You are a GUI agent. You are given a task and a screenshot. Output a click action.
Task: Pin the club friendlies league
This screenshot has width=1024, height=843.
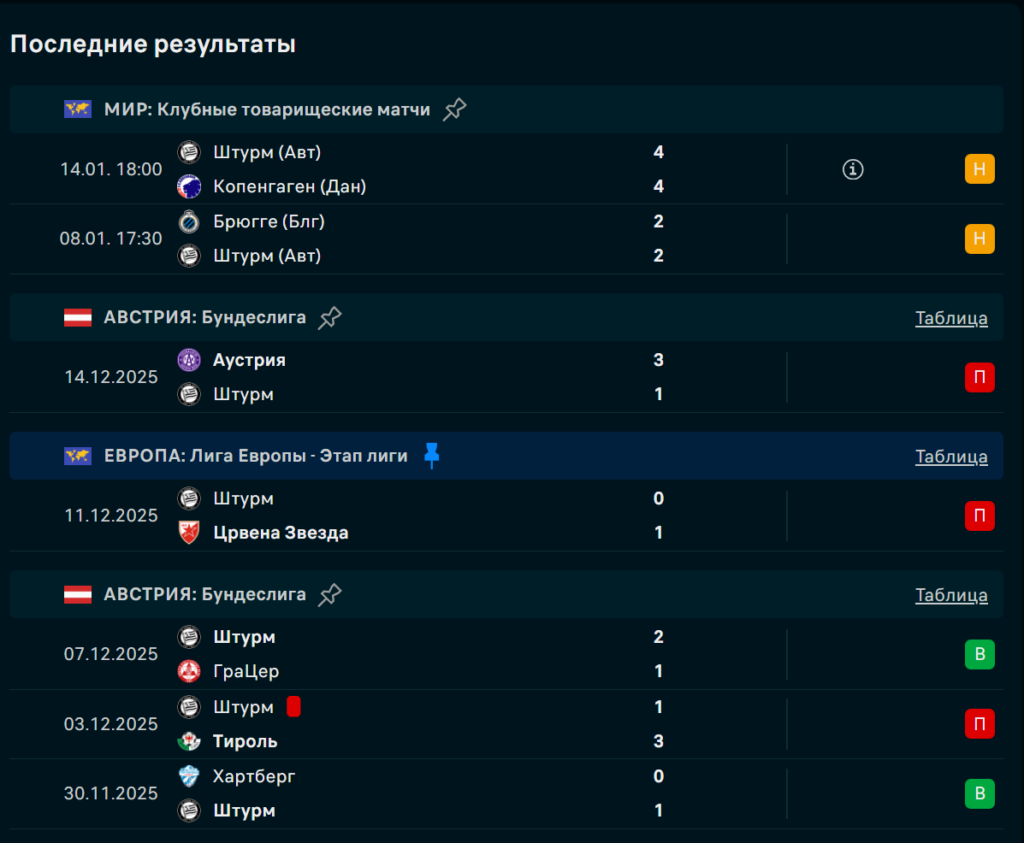[455, 109]
